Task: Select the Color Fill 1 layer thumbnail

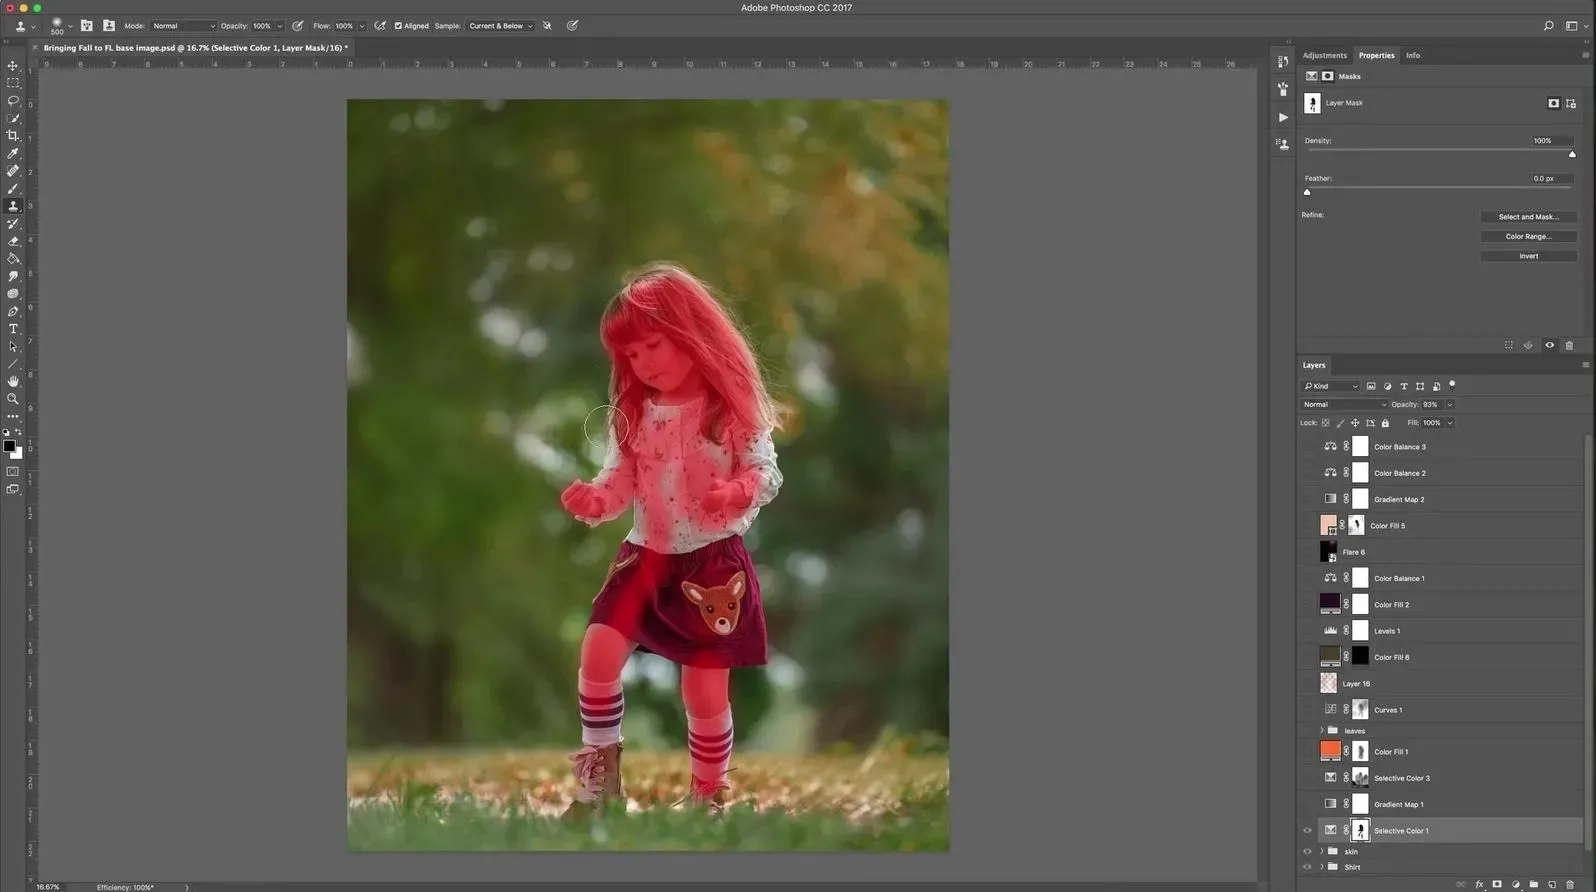Action: (1329, 751)
